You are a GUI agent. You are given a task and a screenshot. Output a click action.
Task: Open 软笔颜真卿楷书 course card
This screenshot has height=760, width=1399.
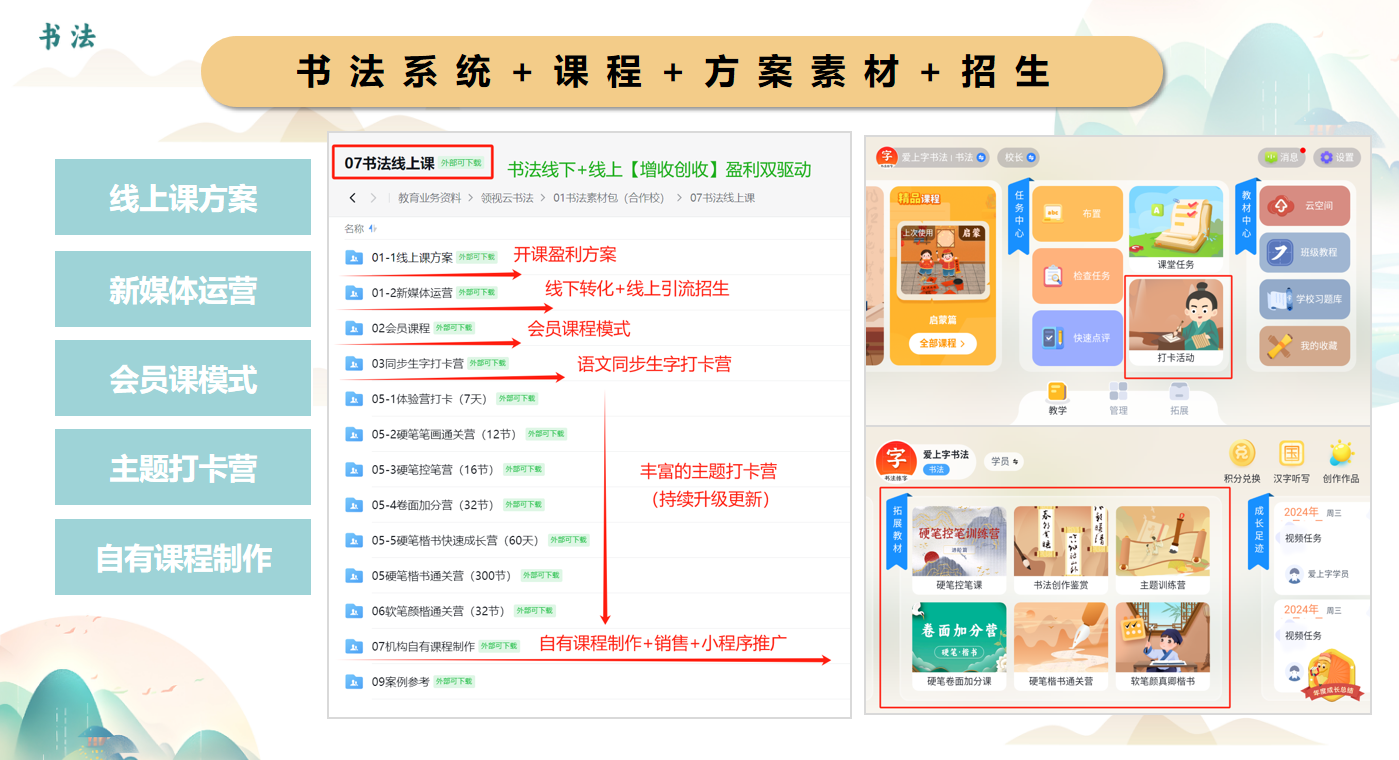[x=1162, y=645]
